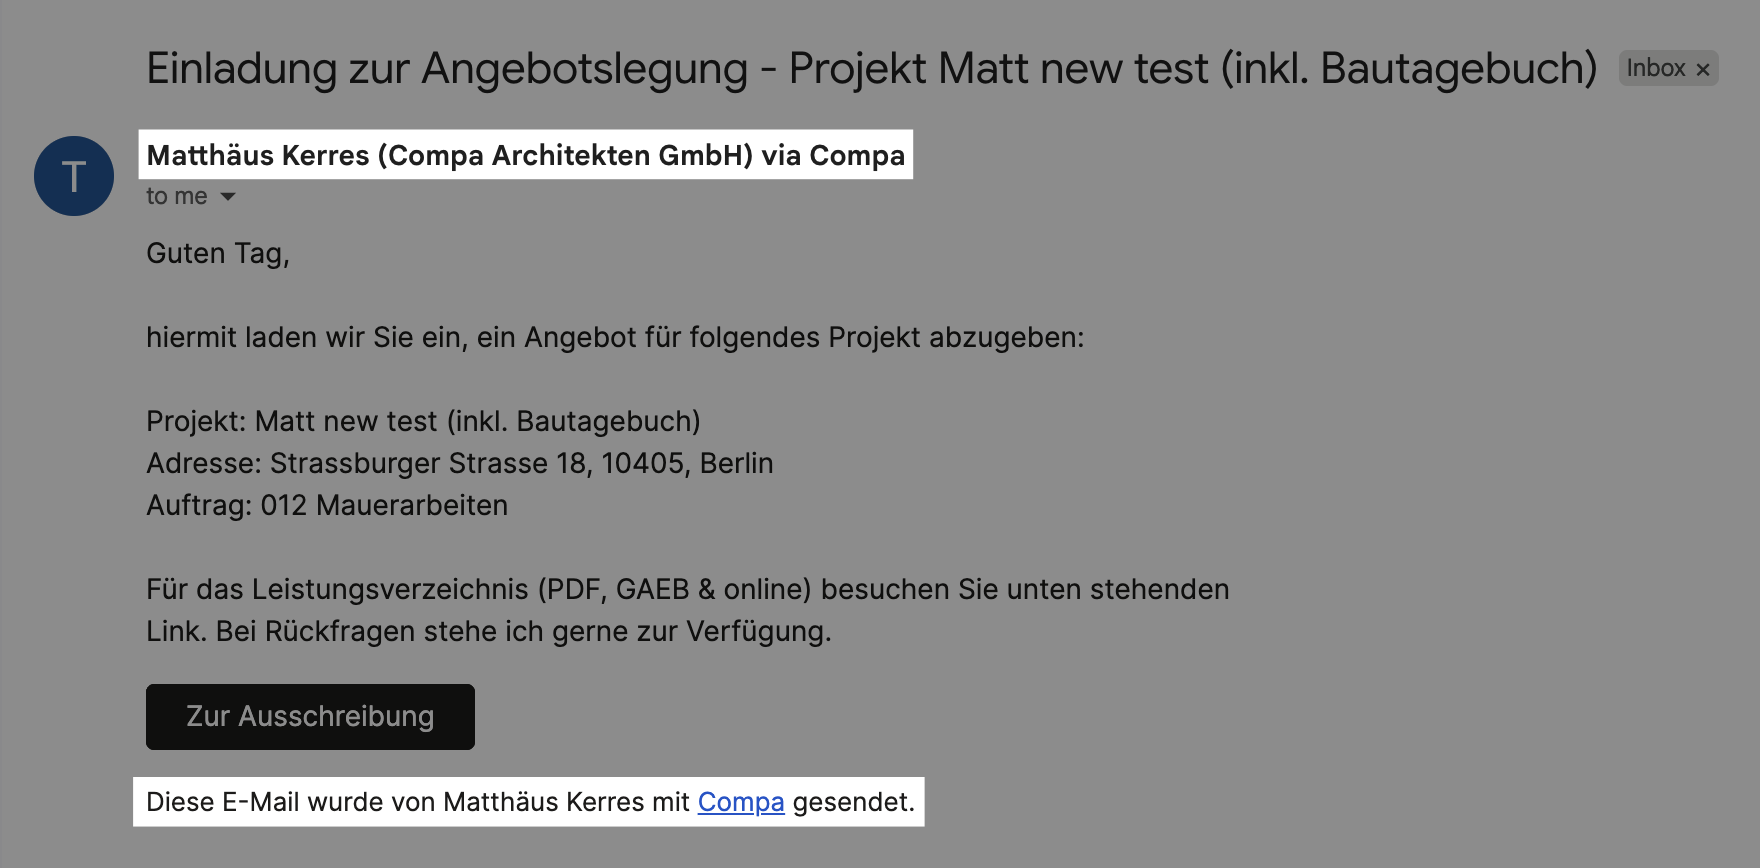The width and height of the screenshot is (1760, 868).
Task: Open the 'Zur Ausschreibung' button
Action: click(x=310, y=717)
